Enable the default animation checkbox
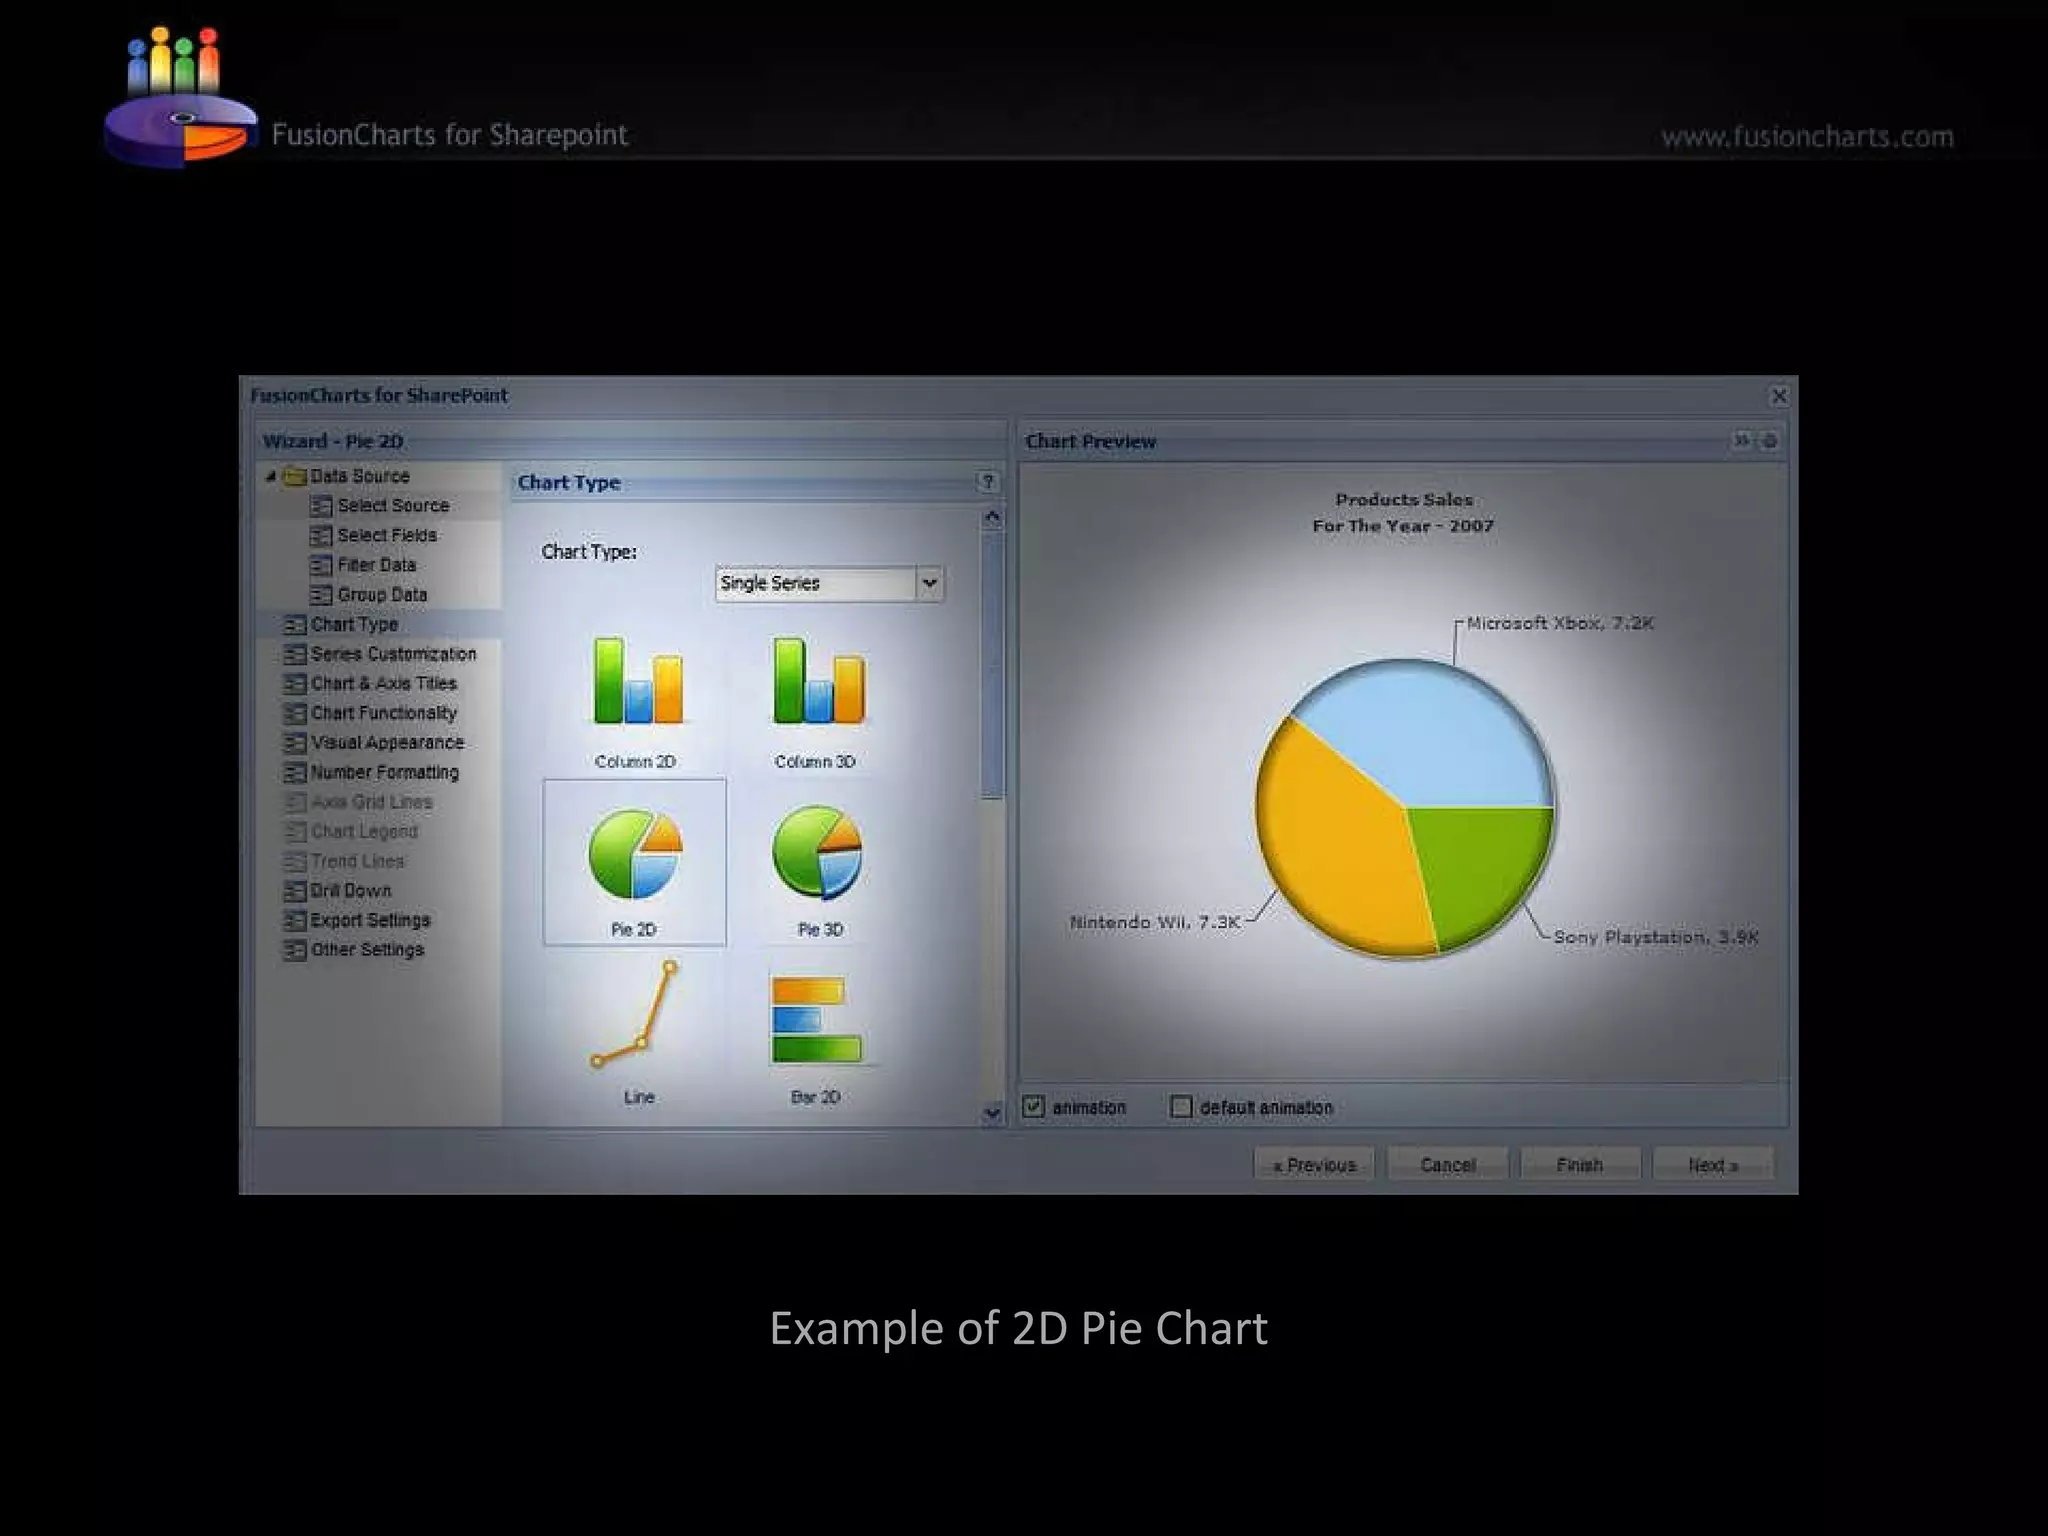This screenshot has height=1536, width=2048. click(x=1181, y=1106)
